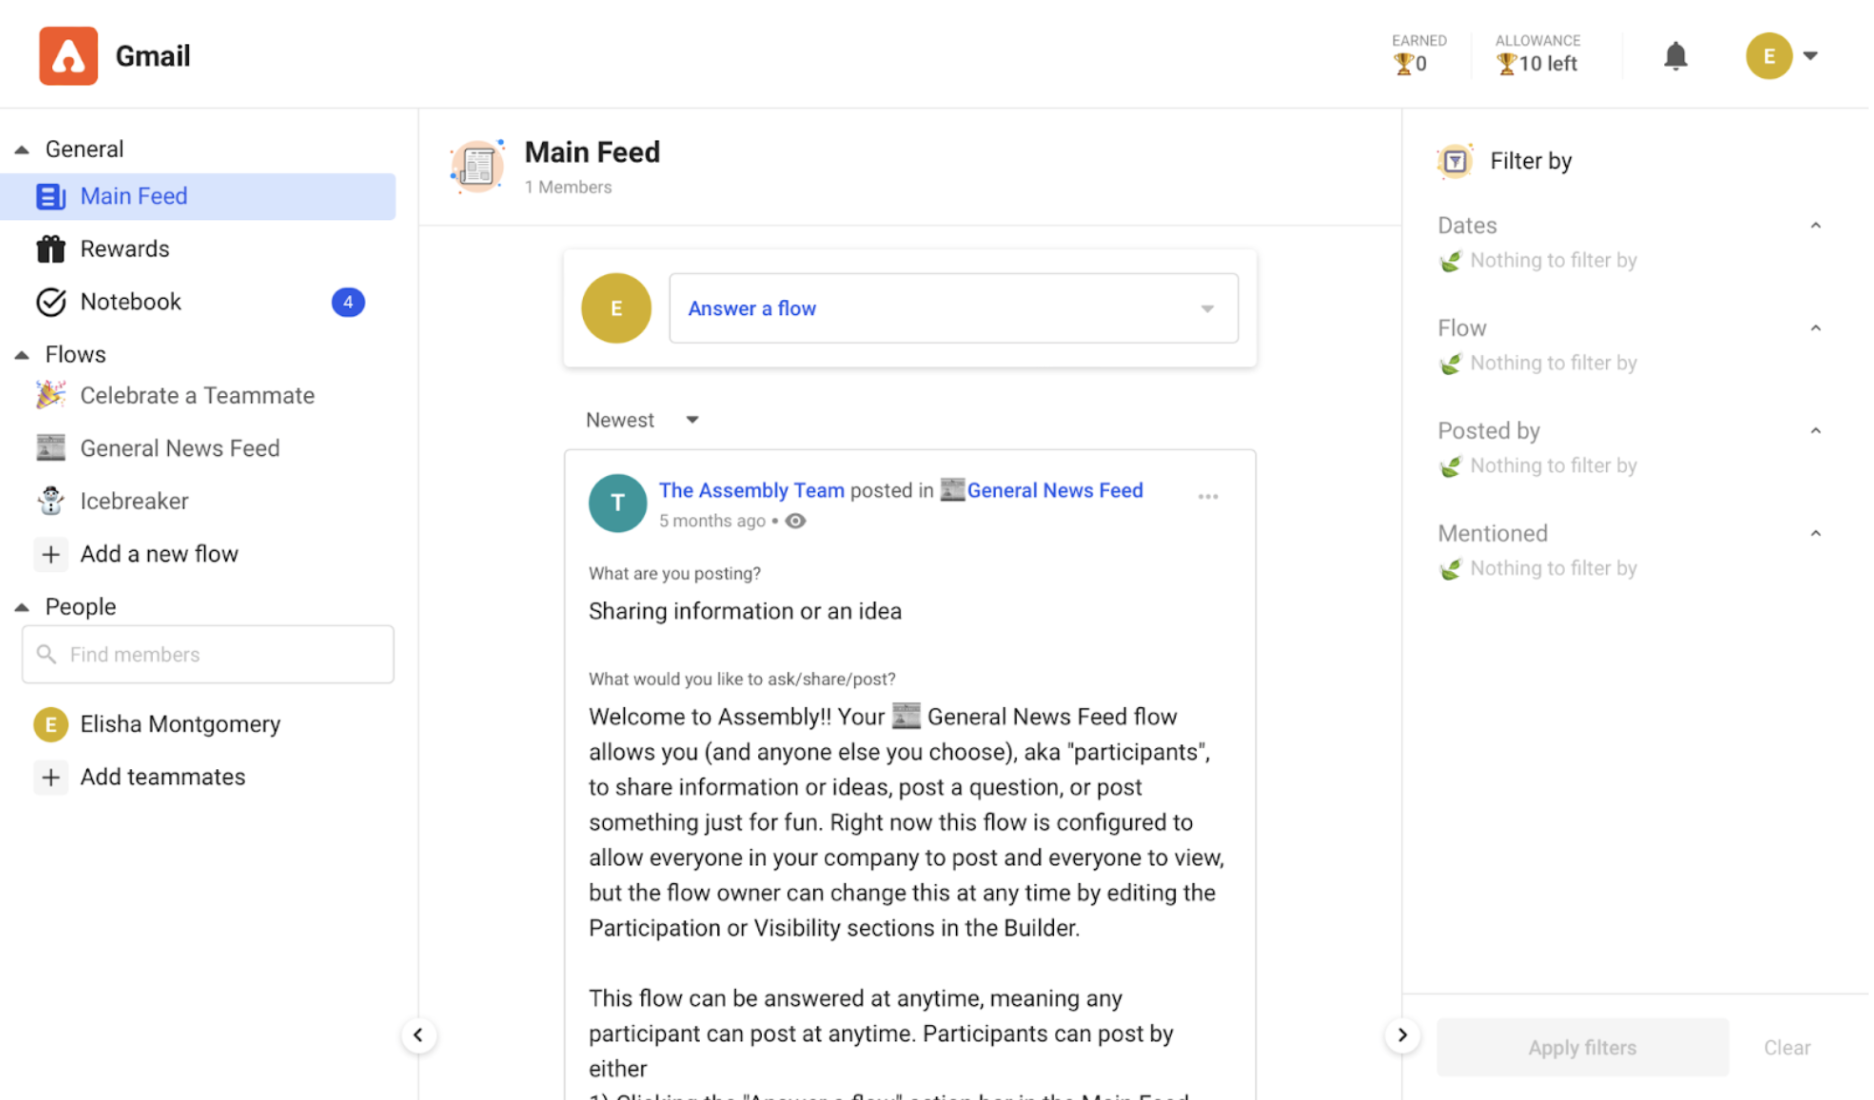Viewport: 1874px width, 1100px height.
Task: Open the Icebreaker flow
Action: pyautogui.click(x=134, y=501)
